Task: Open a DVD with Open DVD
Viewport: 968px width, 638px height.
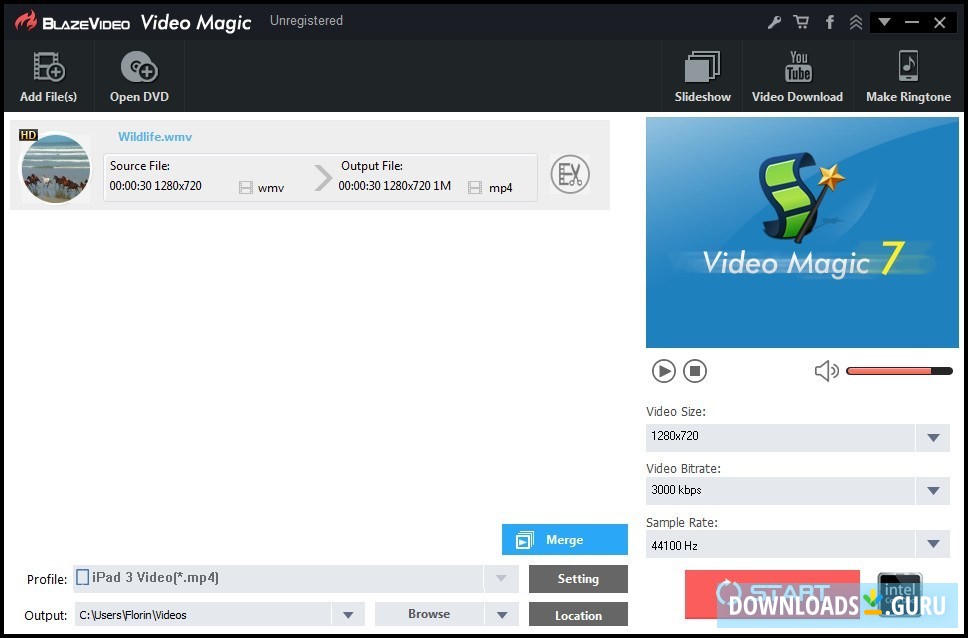Action: [138, 75]
